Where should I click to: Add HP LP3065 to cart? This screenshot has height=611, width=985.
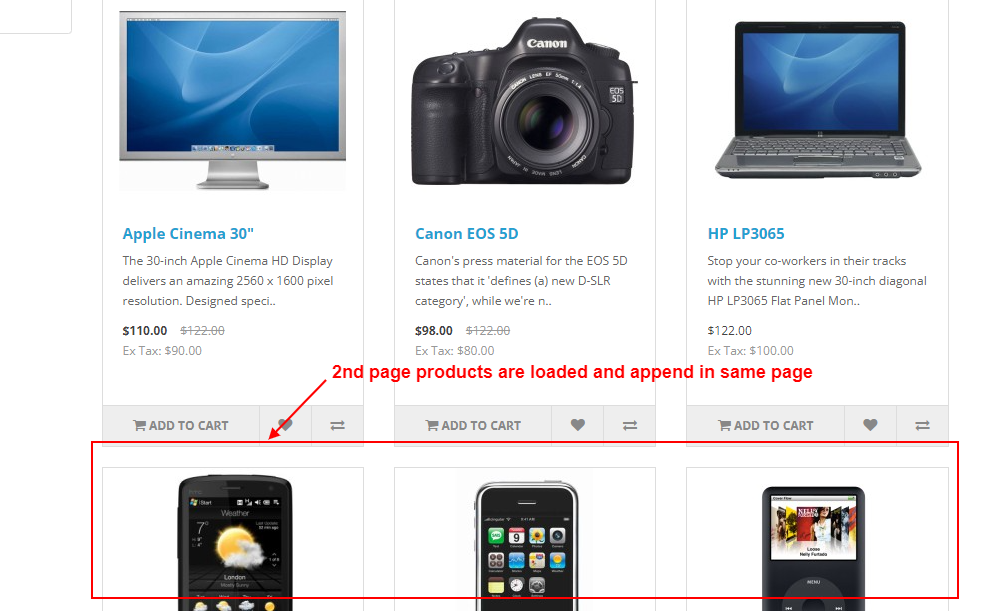point(766,425)
